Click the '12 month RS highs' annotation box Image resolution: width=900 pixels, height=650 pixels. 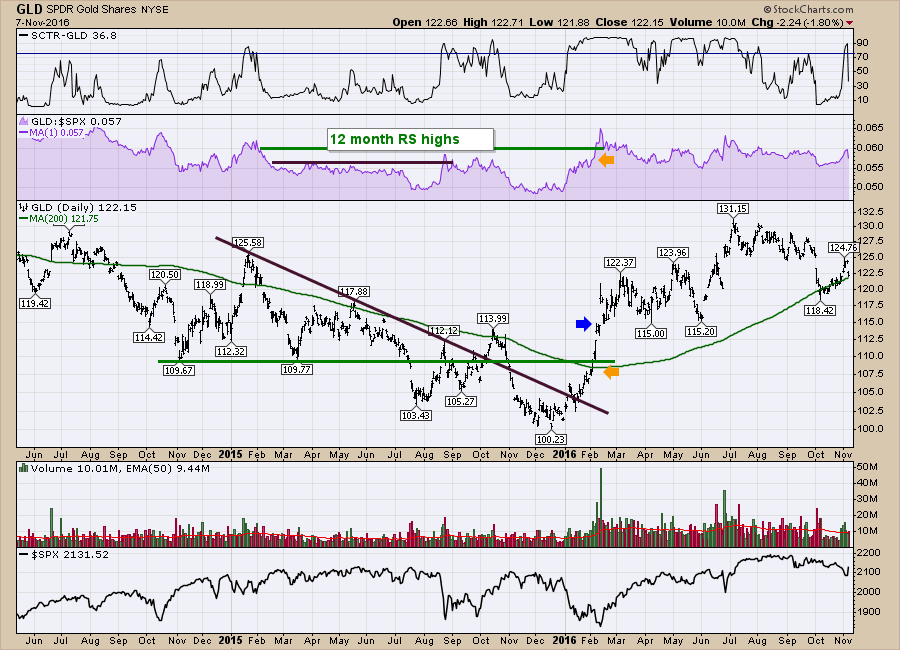pos(410,140)
